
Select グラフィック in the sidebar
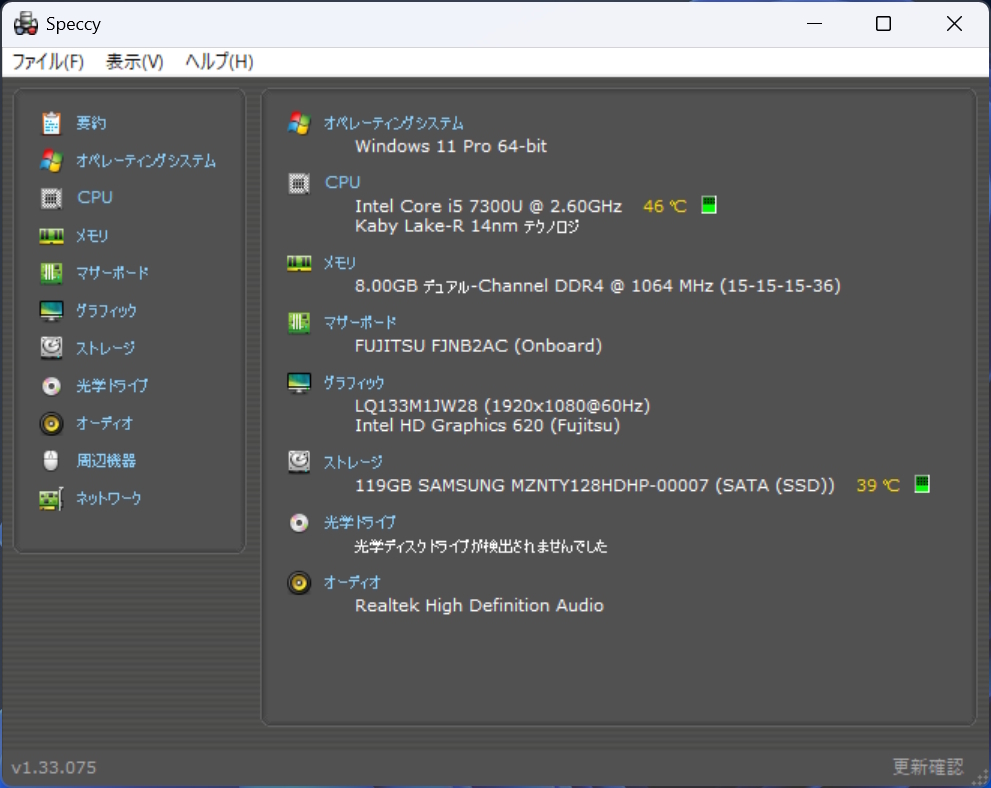(x=106, y=311)
